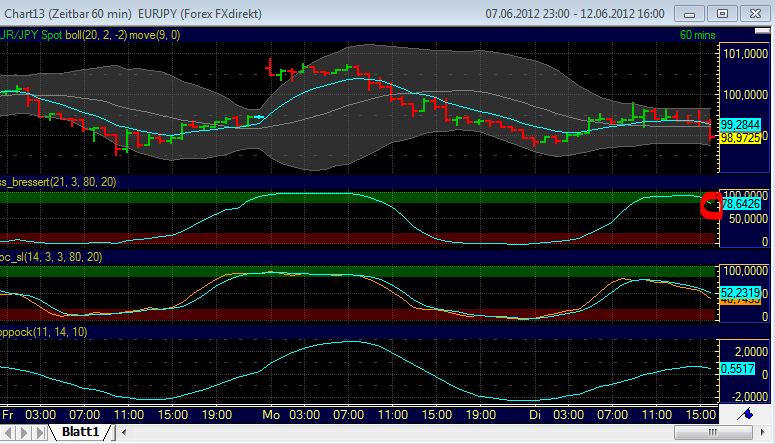Click the Mo day label on time axis
The image size is (775, 444).
click(271, 414)
